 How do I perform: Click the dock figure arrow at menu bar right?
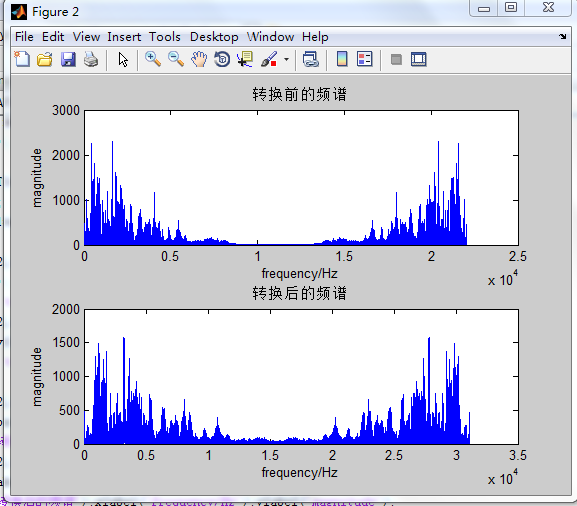tap(562, 36)
